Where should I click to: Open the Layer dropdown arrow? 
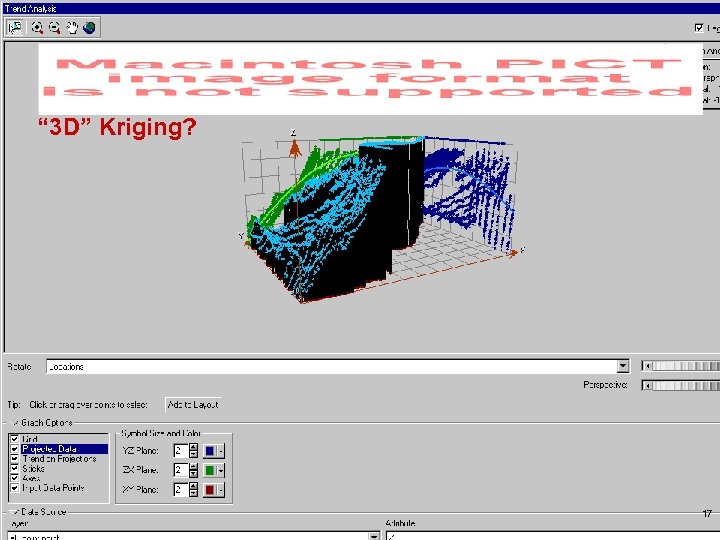click(x=374, y=536)
